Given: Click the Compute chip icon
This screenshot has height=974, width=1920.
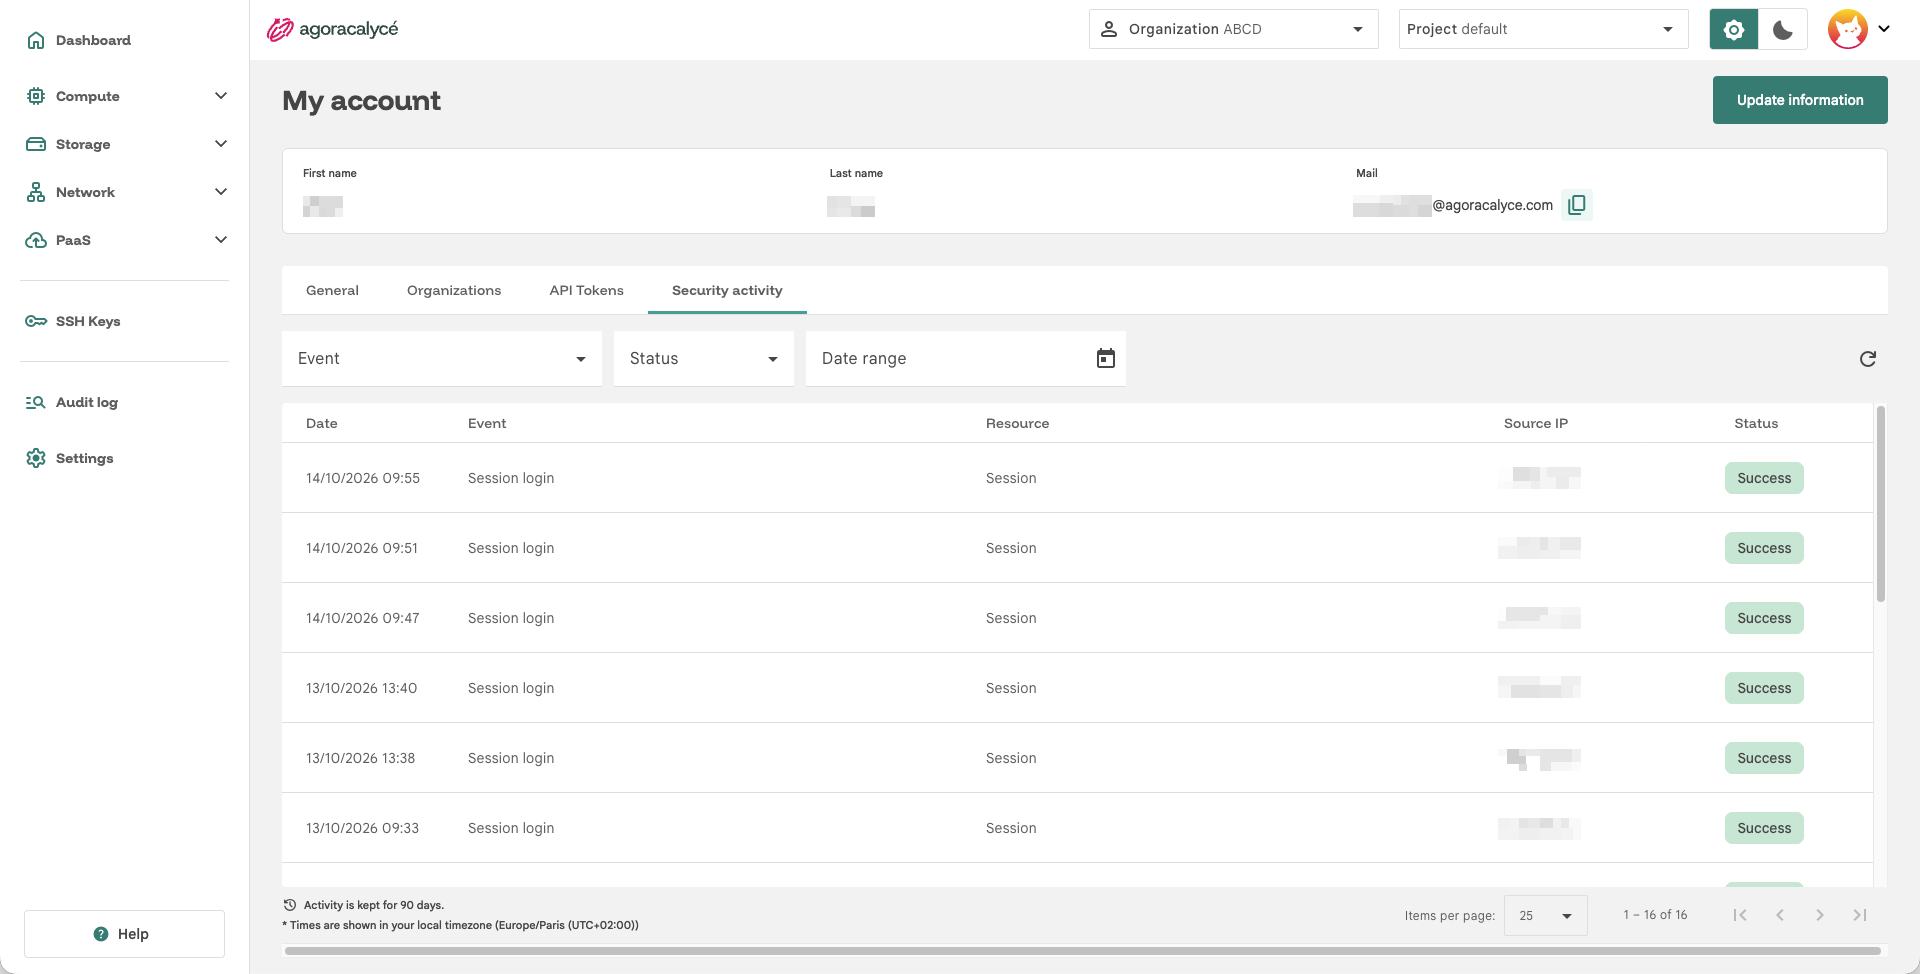Looking at the screenshot, I should pyautogui.click(x=36, y=96).
